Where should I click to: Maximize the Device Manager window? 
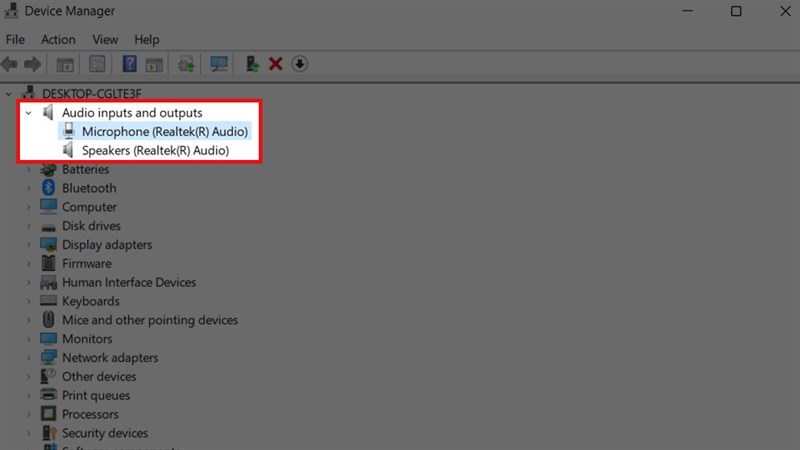point(736,11)
